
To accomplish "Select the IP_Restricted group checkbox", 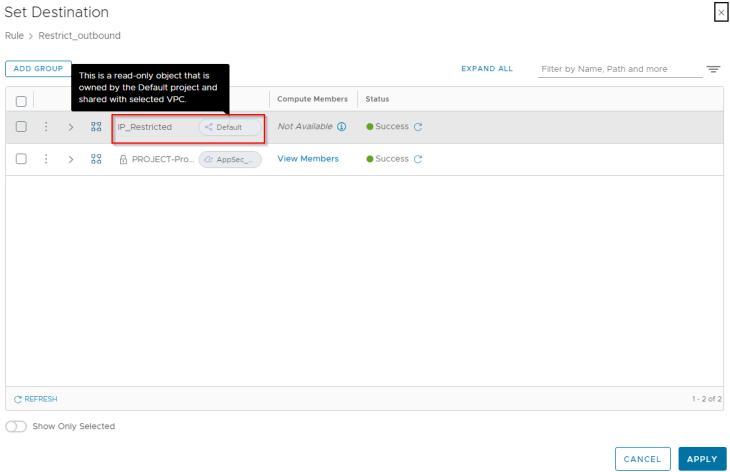I will pos(21,127).
